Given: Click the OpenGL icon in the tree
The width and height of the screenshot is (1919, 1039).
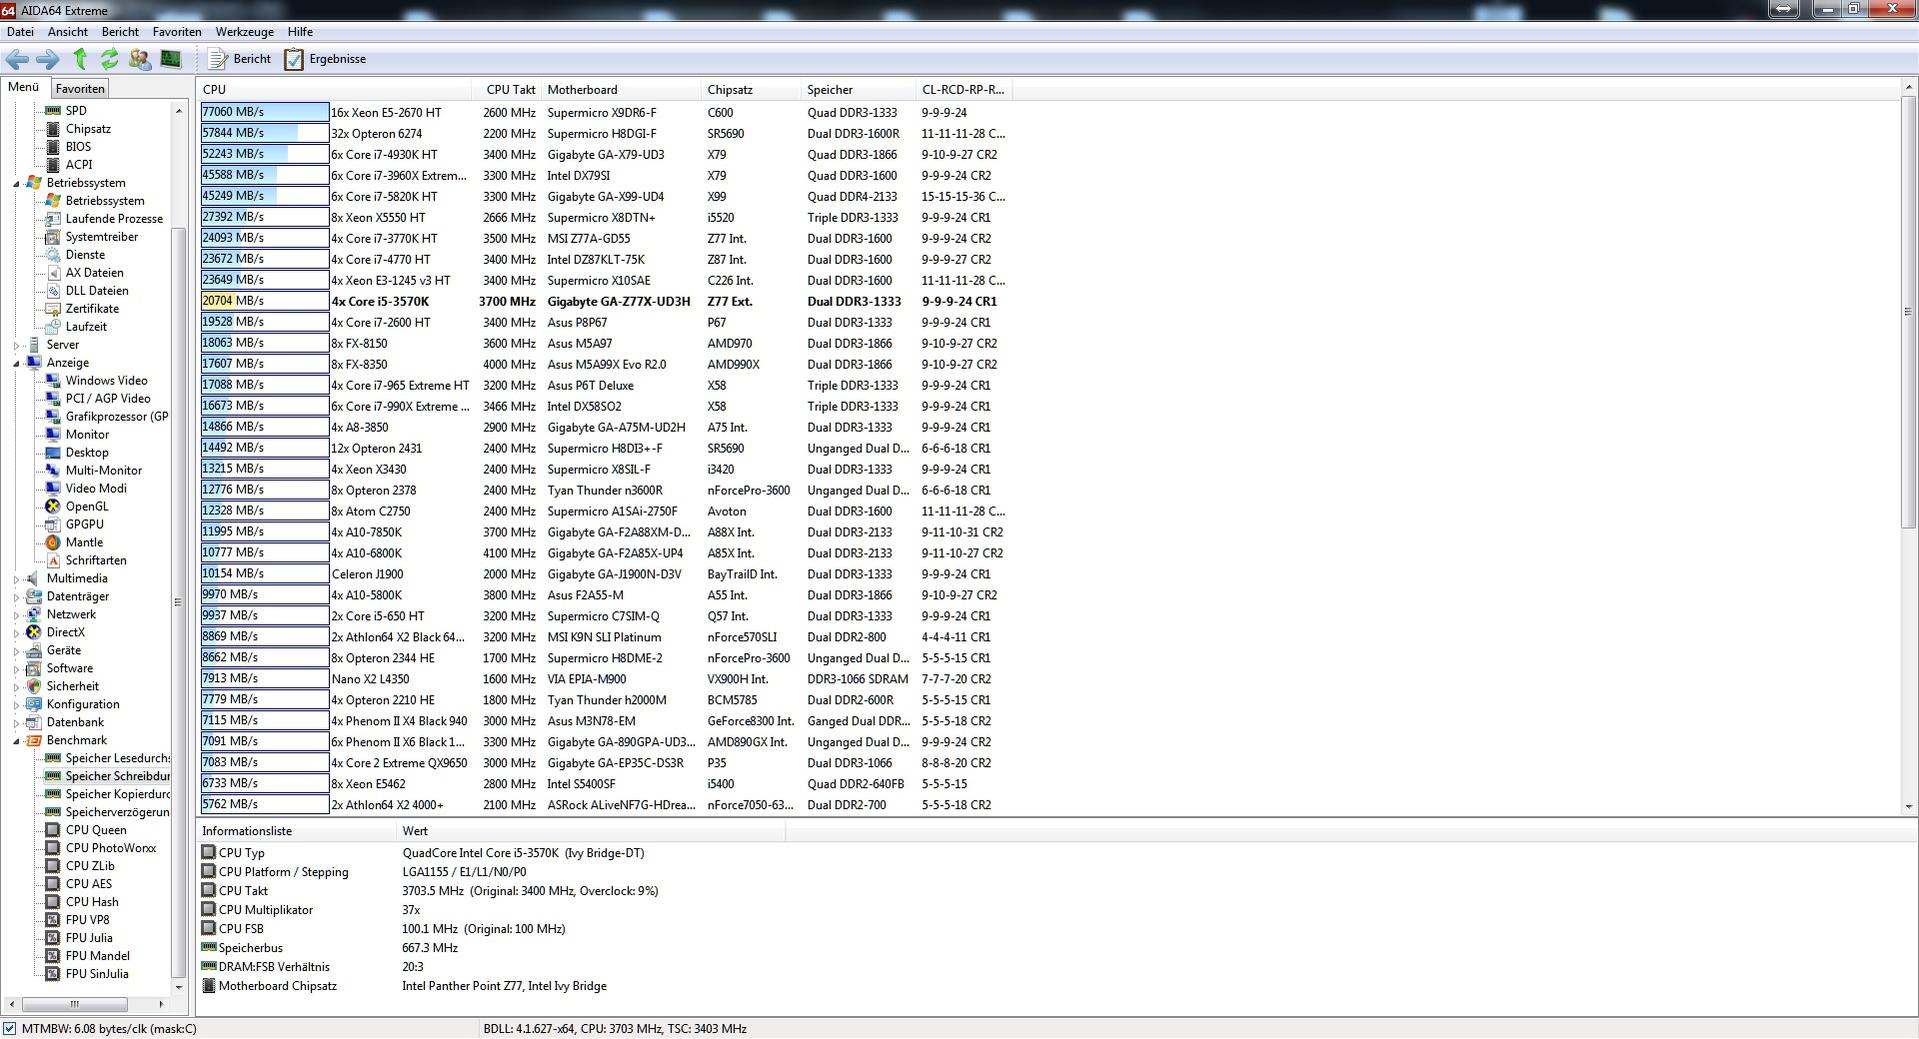Looking at the screenshot, I should tap(53, 507).
